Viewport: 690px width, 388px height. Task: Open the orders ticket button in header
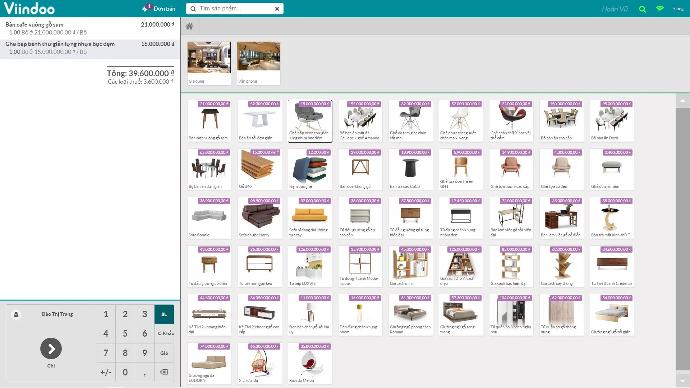159,8
